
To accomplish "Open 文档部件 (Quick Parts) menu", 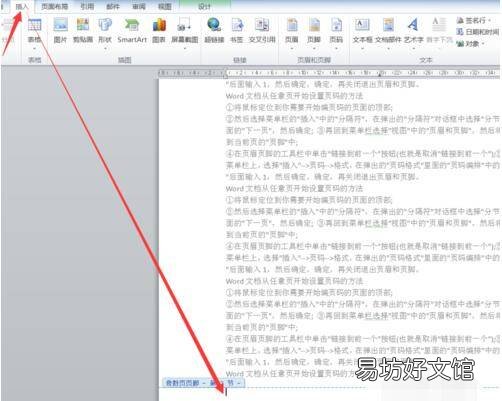I will click(388, 33).
